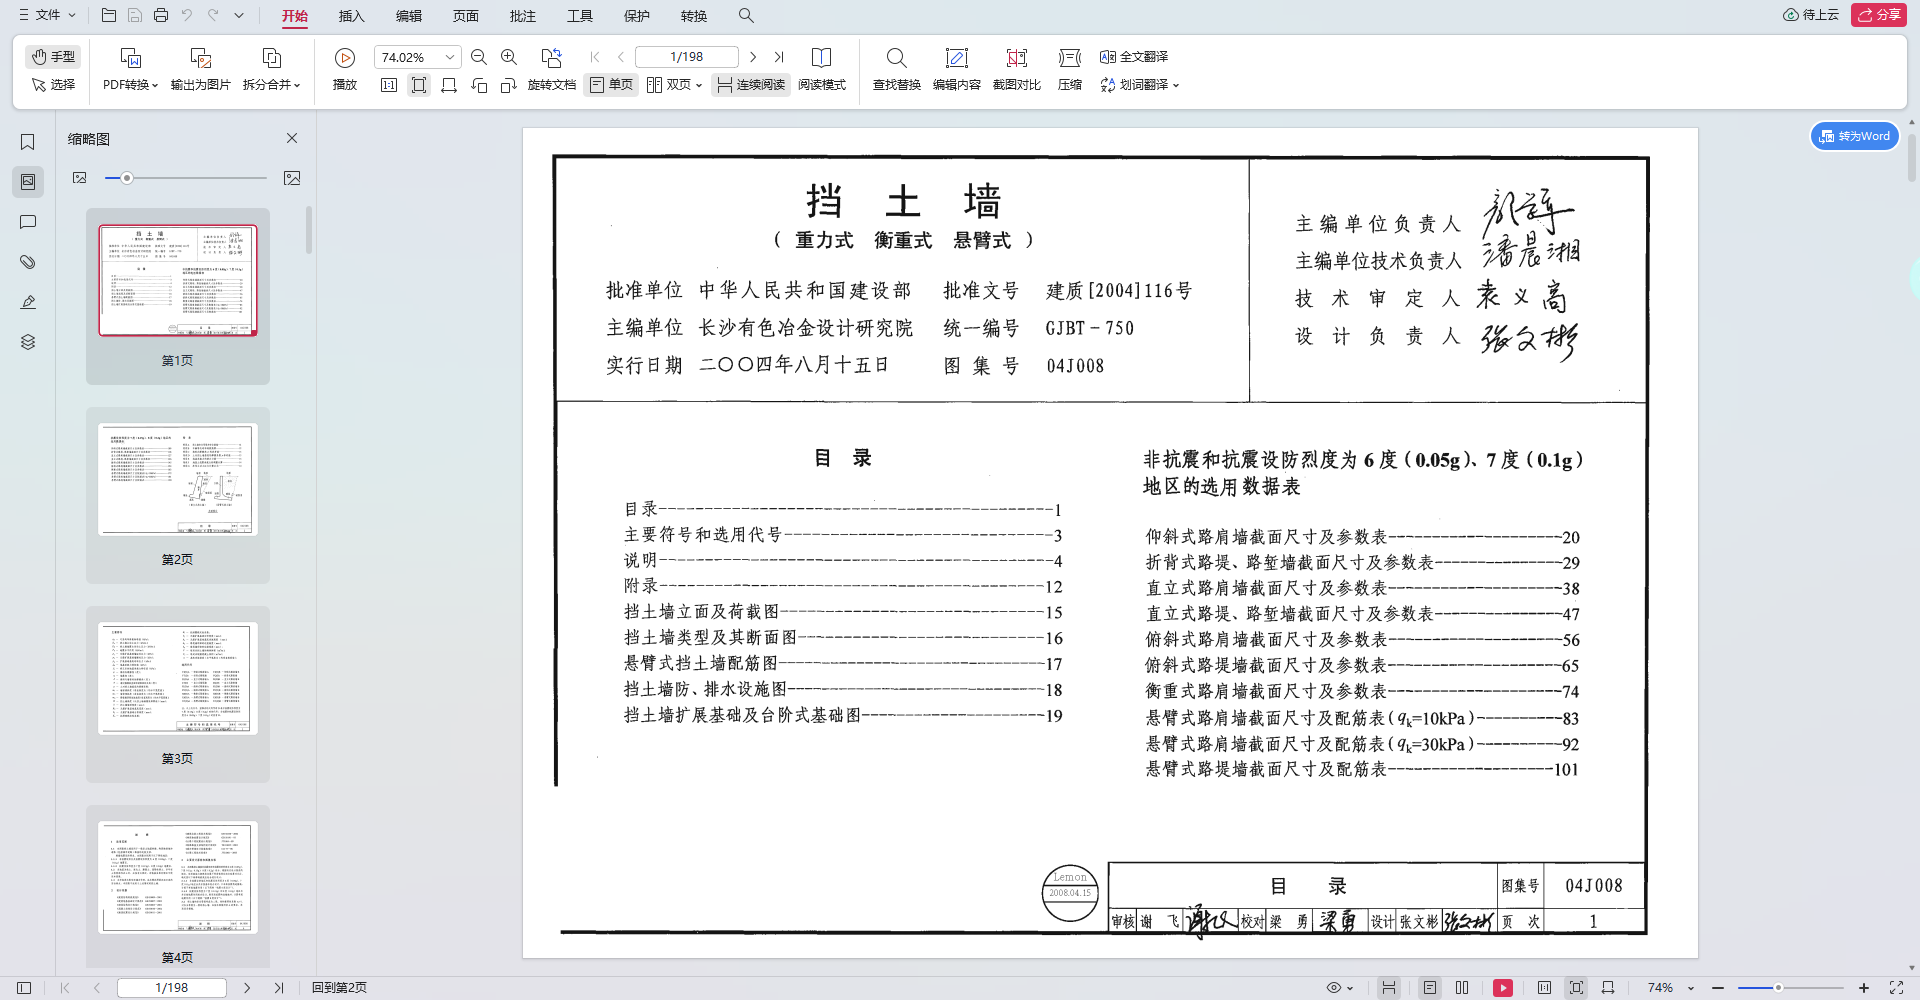
Task: Click 输出为图片 export as image
Action: (x=200, y=69)
